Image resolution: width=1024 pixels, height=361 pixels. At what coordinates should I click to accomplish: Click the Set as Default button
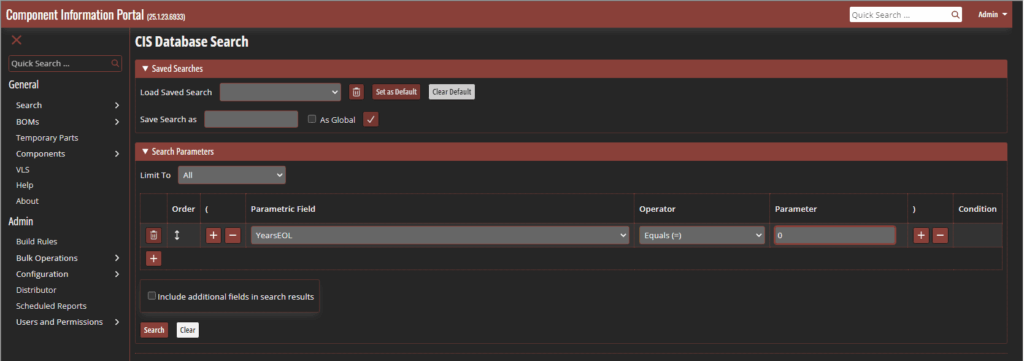pos(396,92)
